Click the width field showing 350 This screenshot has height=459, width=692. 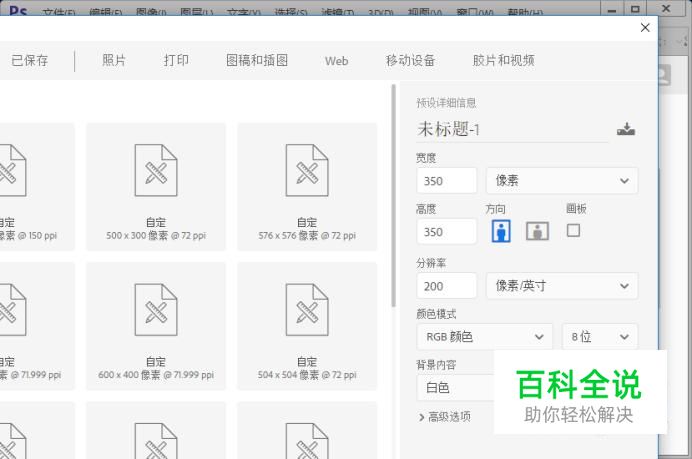pyautogui.click(x=447, y=181)
